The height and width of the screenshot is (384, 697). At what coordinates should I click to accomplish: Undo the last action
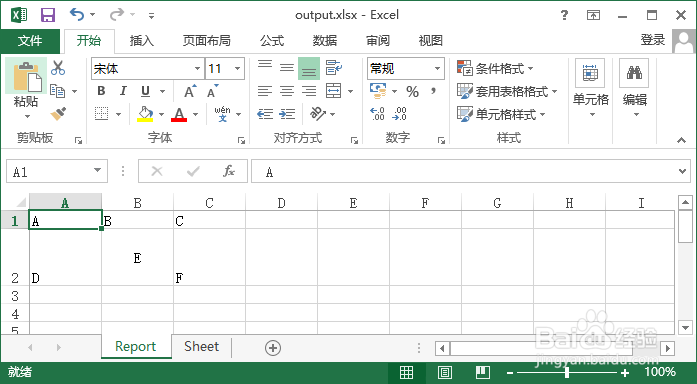tap(77, 15)
